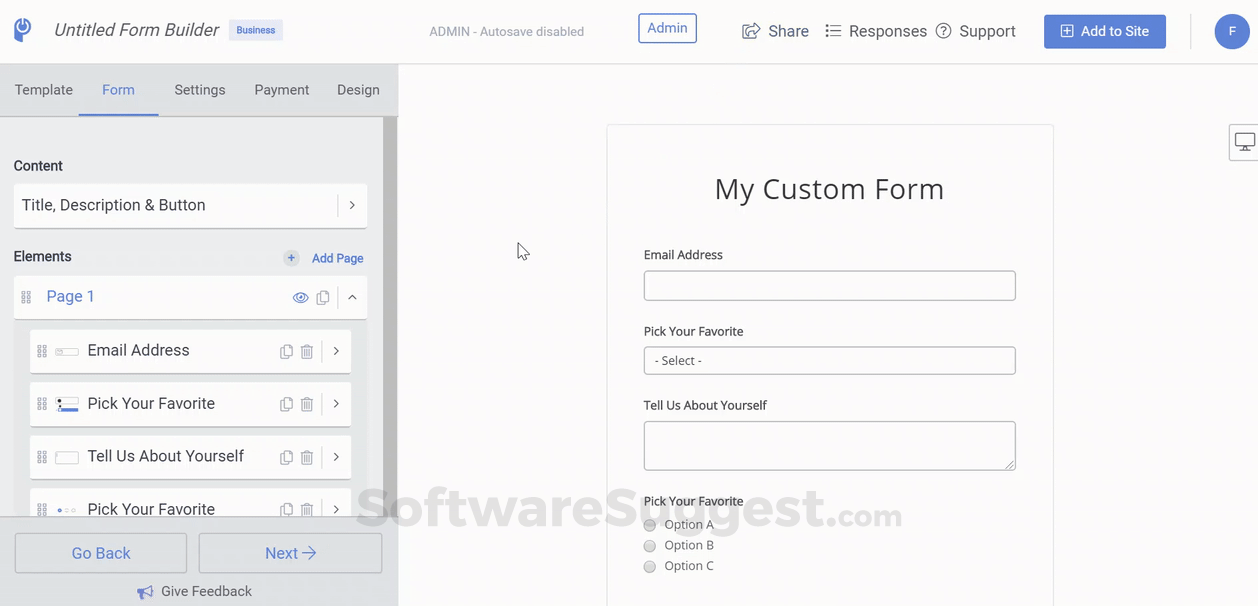
Task: Delete the Tell Us About Yourself element
Action: [x=306, y=457]
